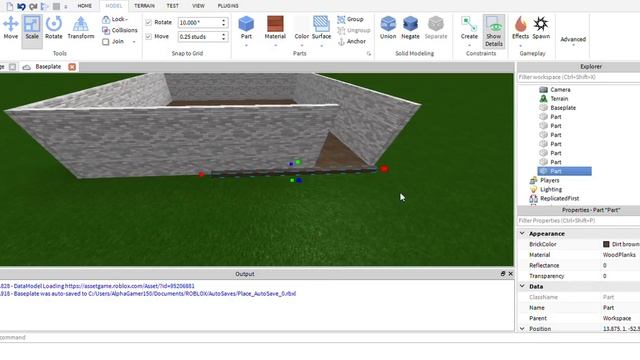Click the move increment field 0.25 studs
The width and height of the screenshot is (640, 360).
(x=199, y=37)
